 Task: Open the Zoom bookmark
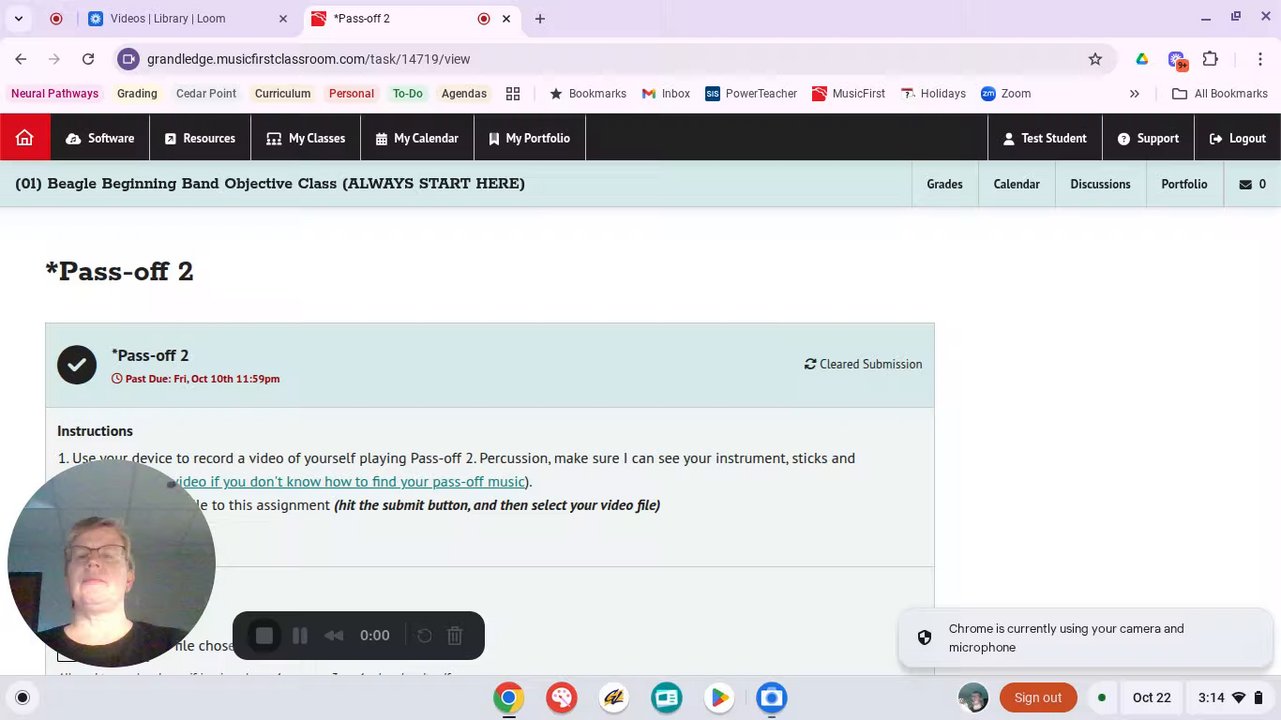pos(1006,93)
